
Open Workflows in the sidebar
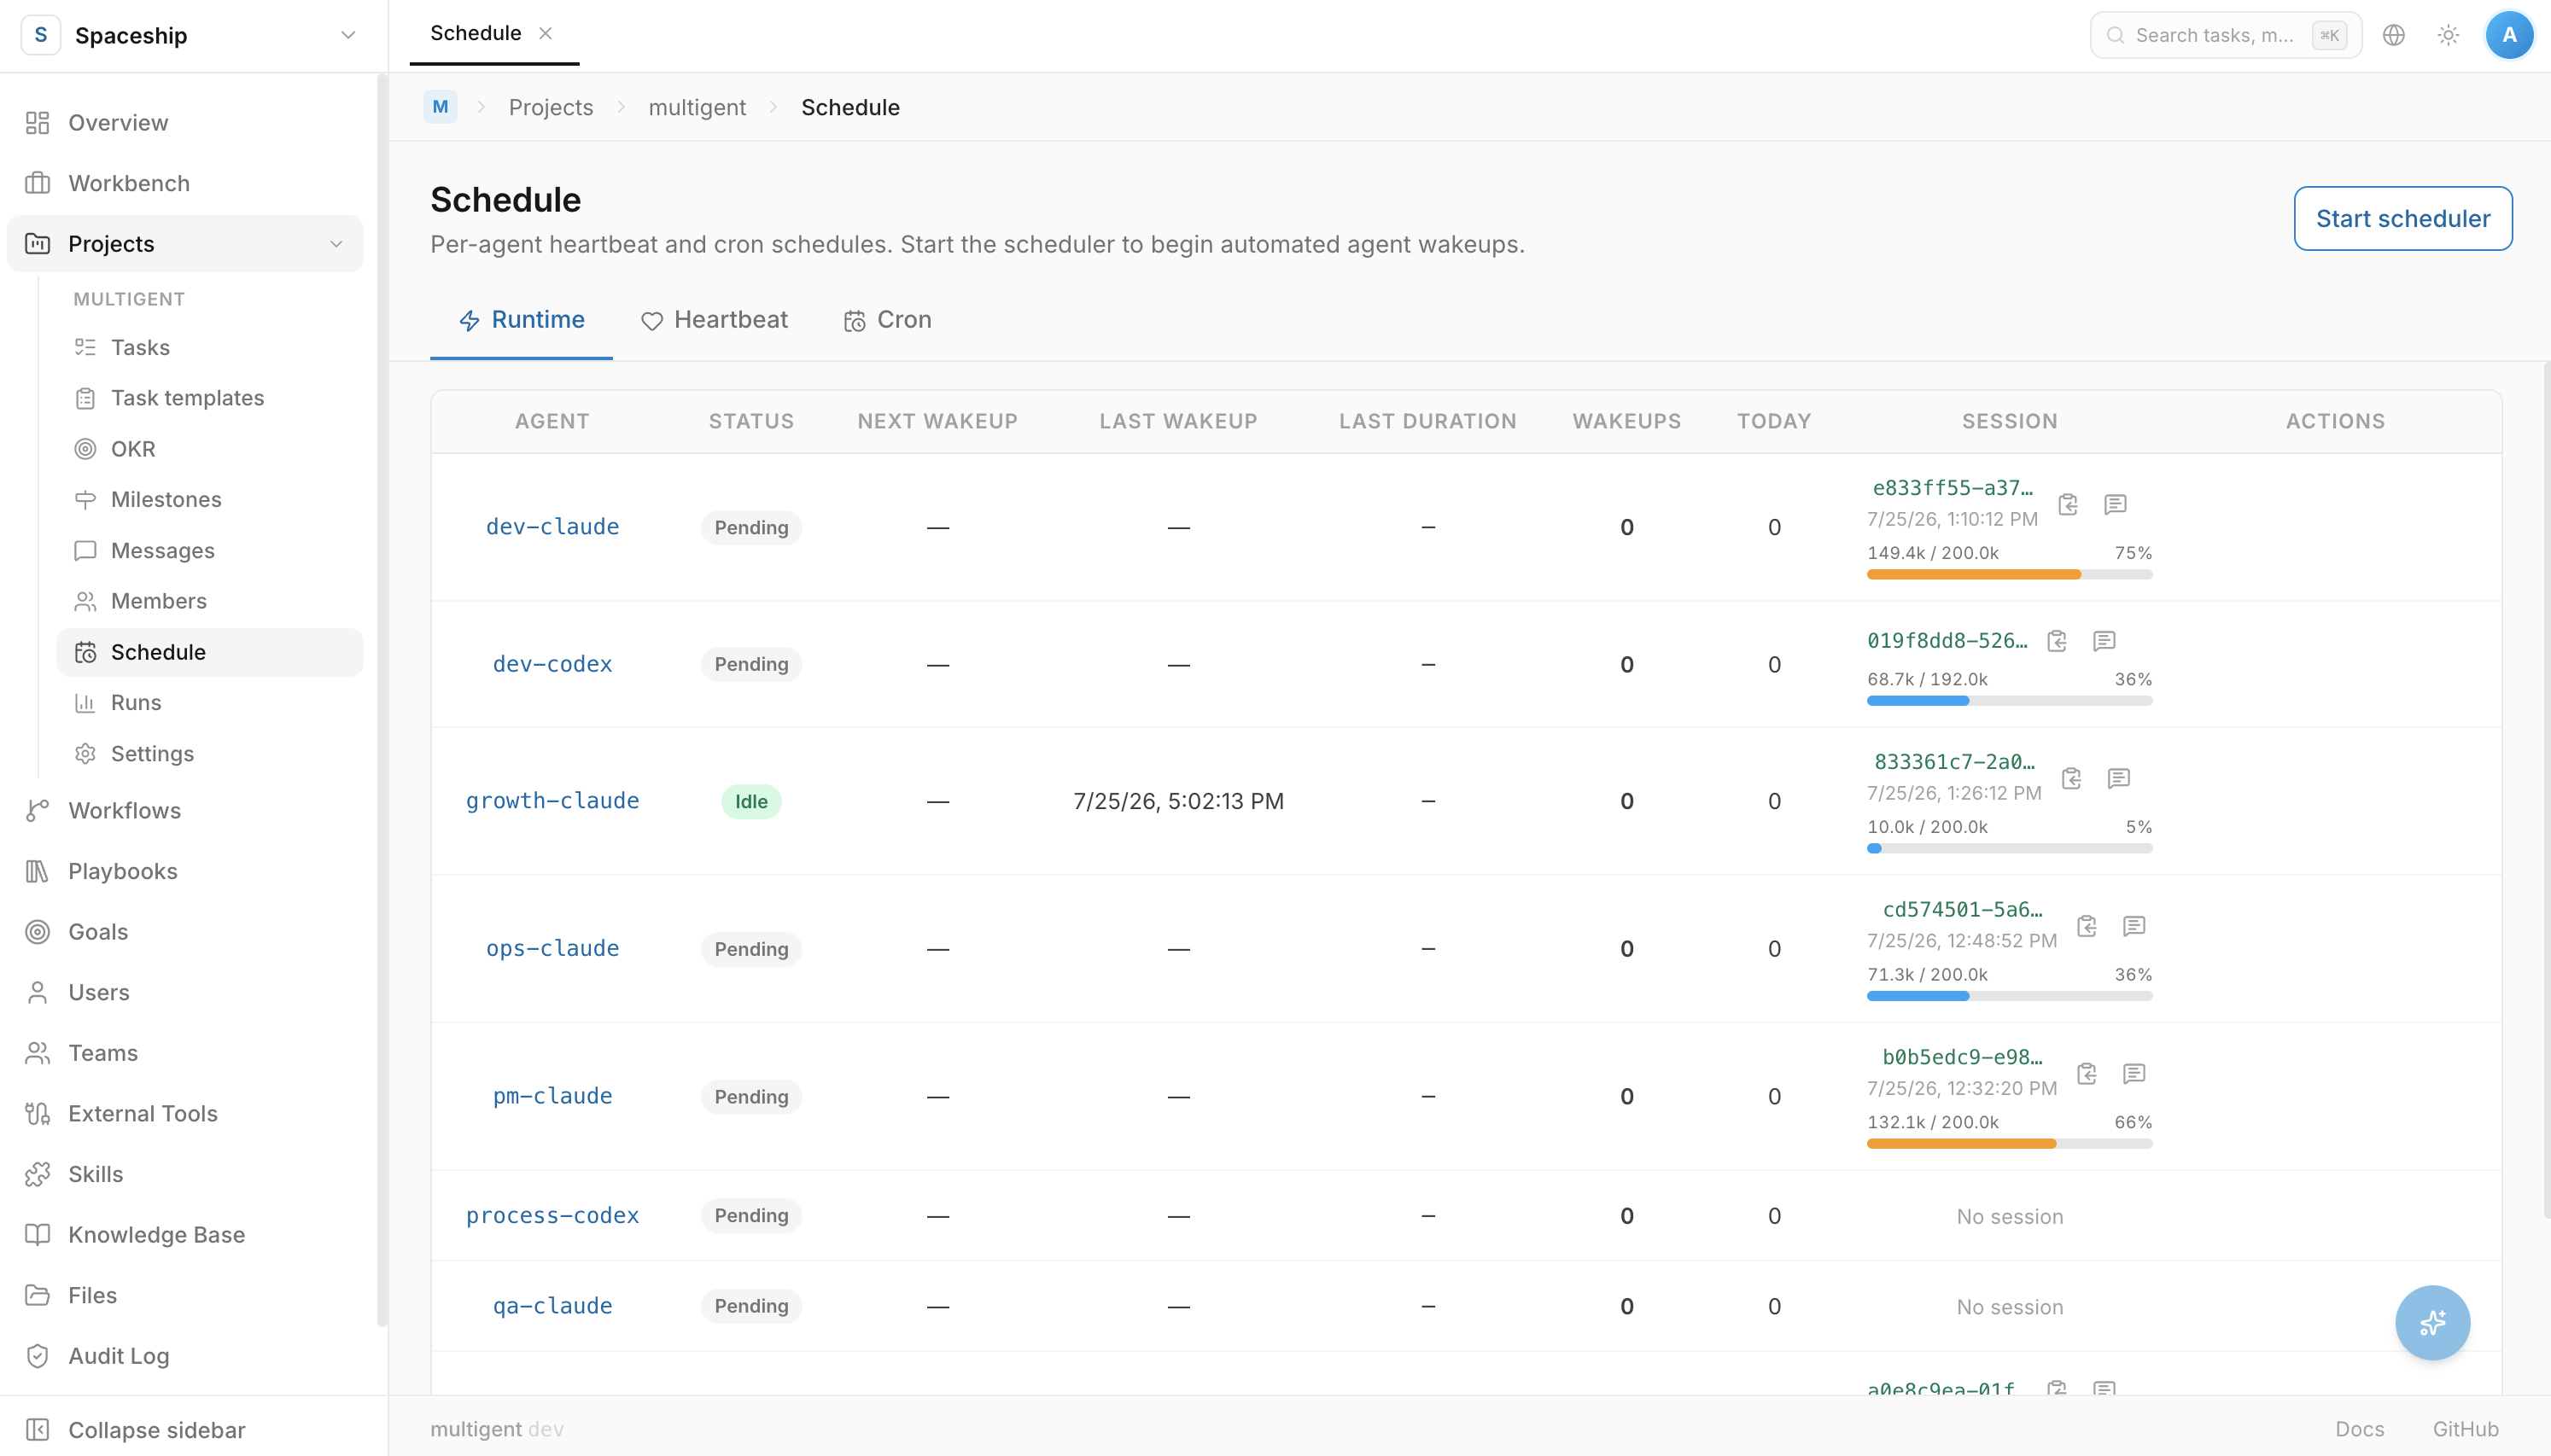pos(185,810)
